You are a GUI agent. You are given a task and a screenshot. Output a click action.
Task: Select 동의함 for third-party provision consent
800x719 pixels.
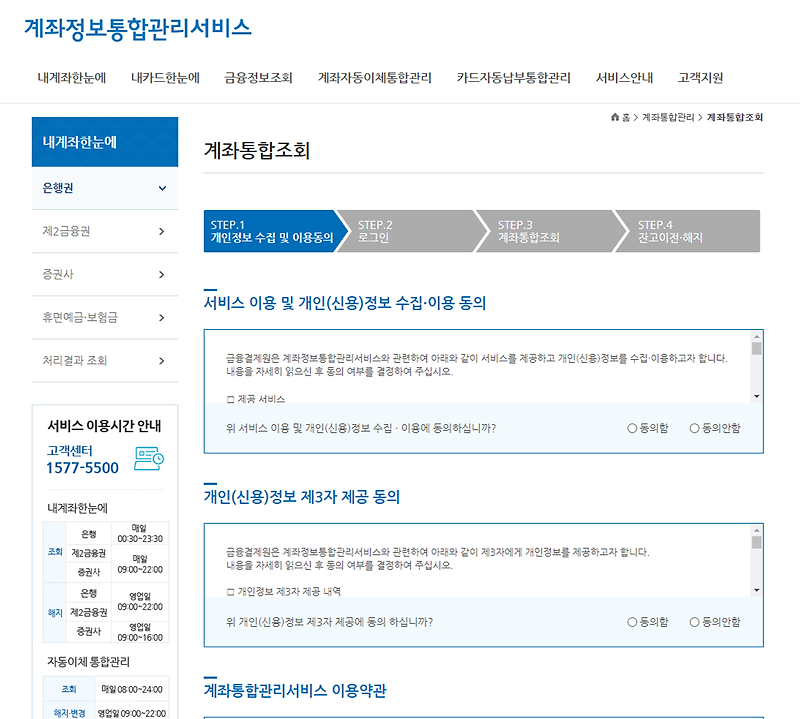pyautogui.click(x=632, y=622)
